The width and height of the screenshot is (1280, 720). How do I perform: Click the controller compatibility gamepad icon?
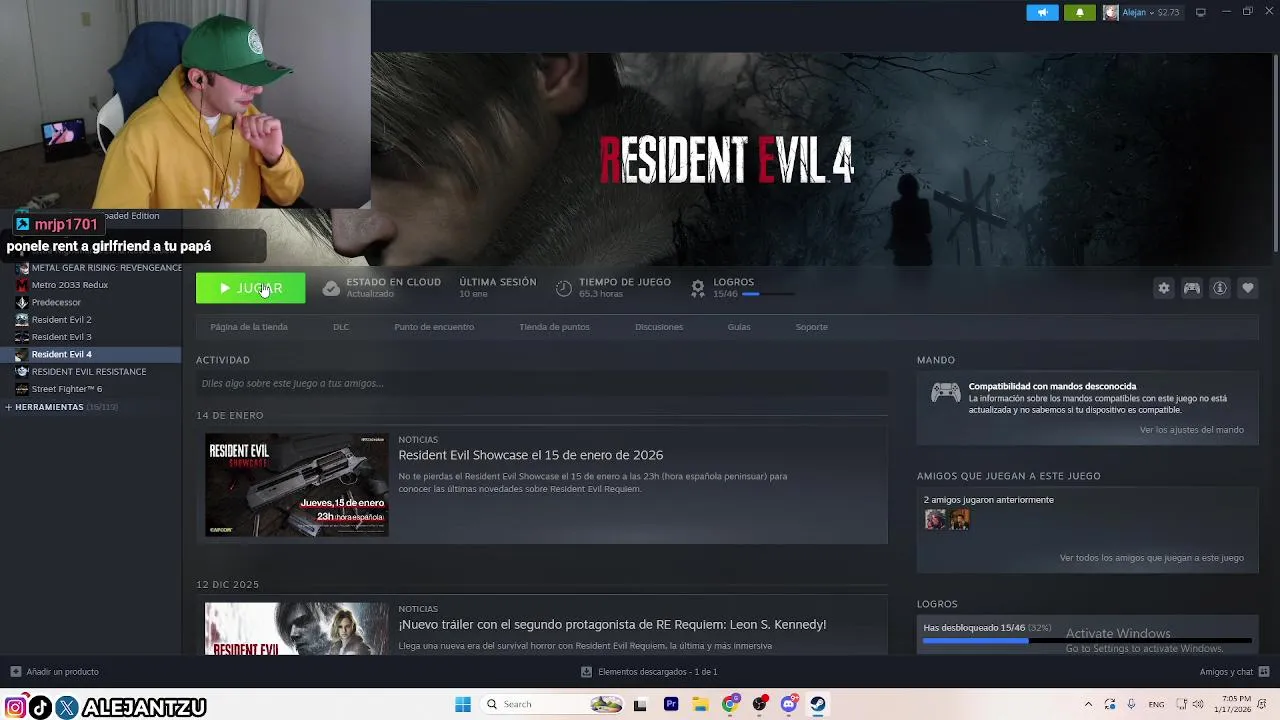[946, 393]
